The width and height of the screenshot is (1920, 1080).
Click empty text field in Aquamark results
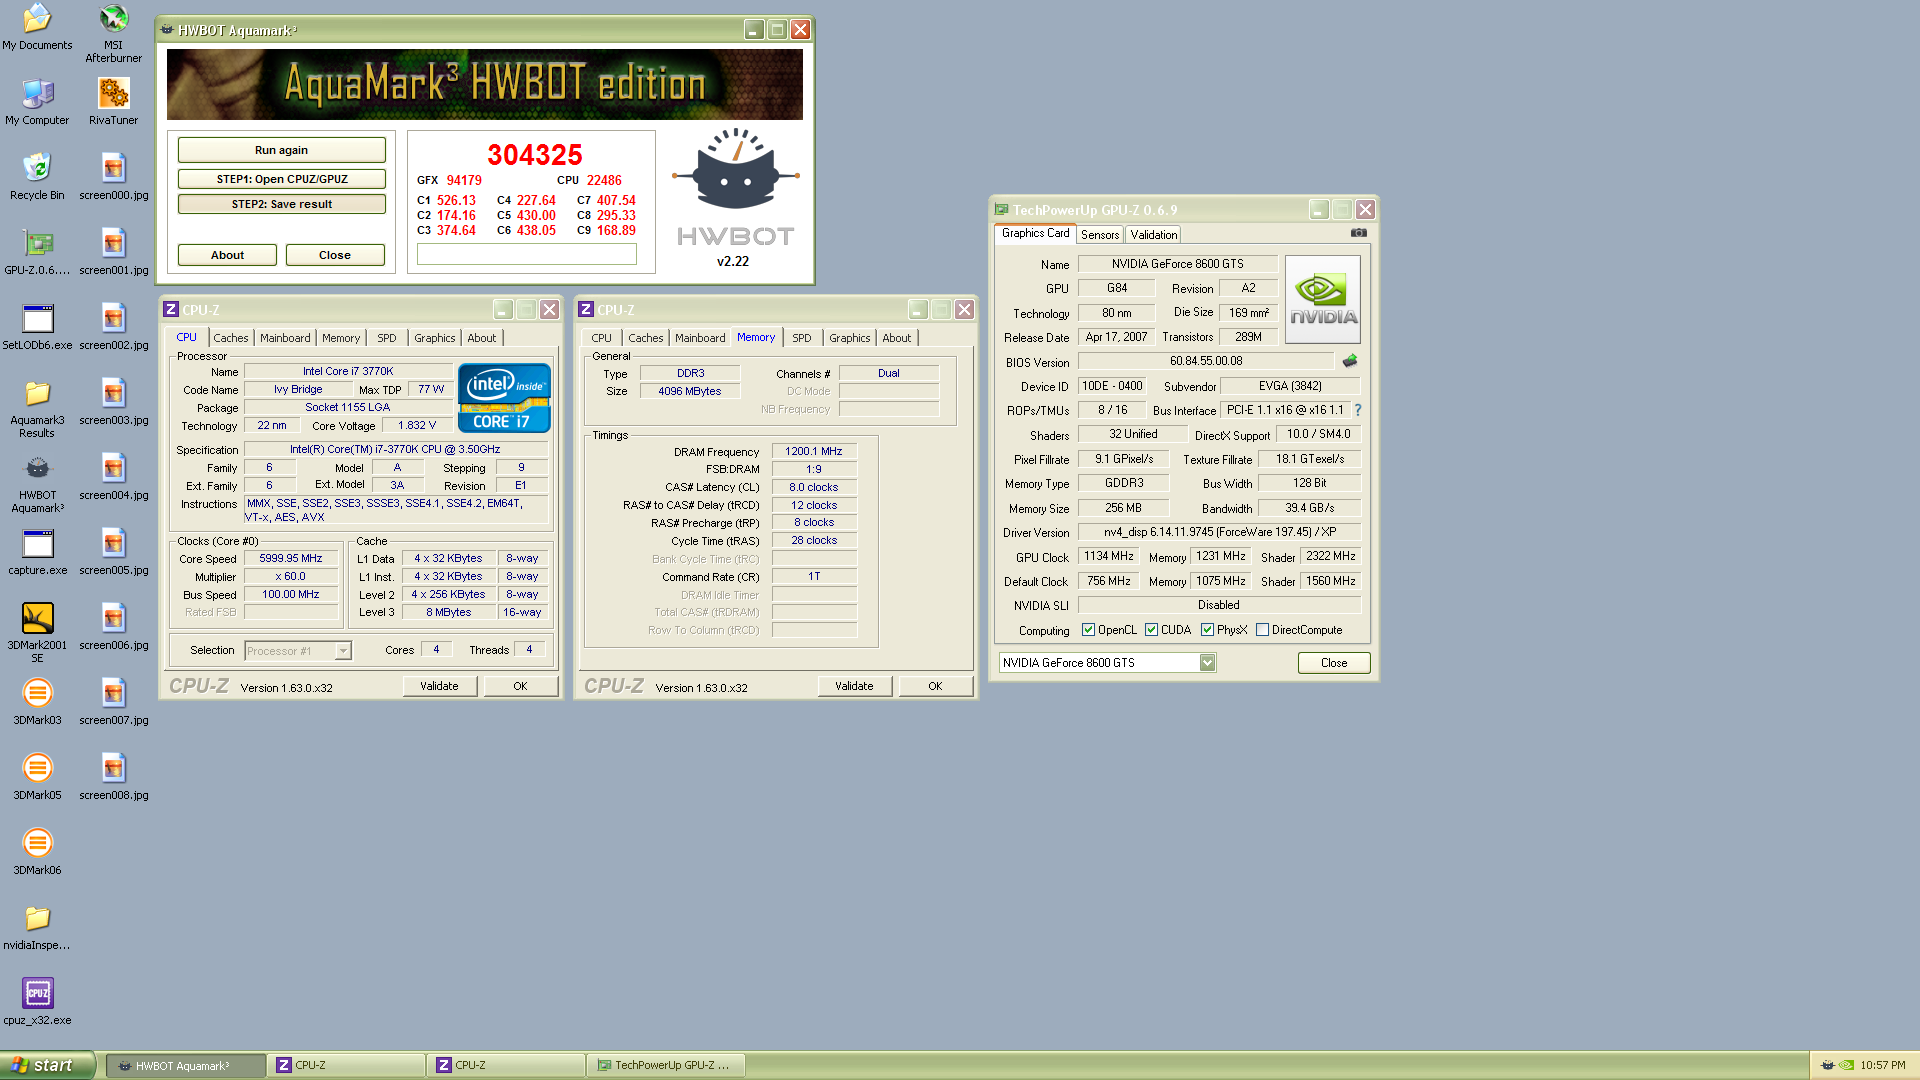pyautogui.click(x=526, y=254)
